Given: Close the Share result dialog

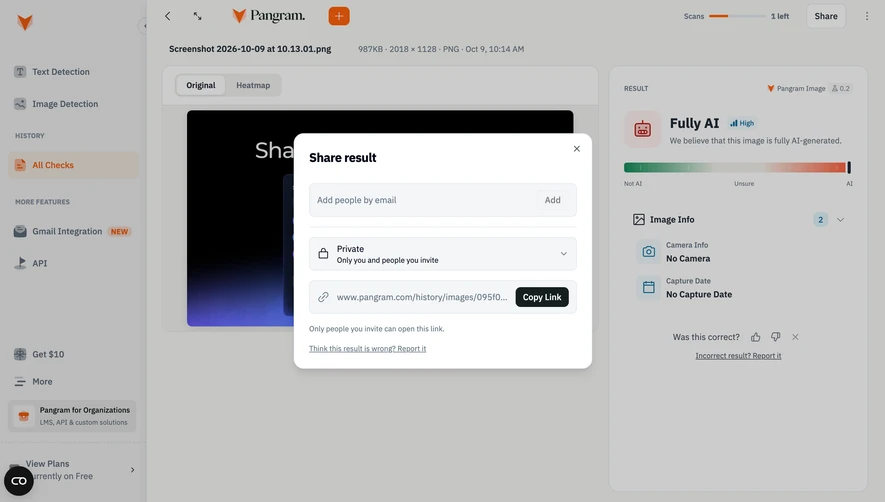Looking at the screenshot, I should (576, 149).
